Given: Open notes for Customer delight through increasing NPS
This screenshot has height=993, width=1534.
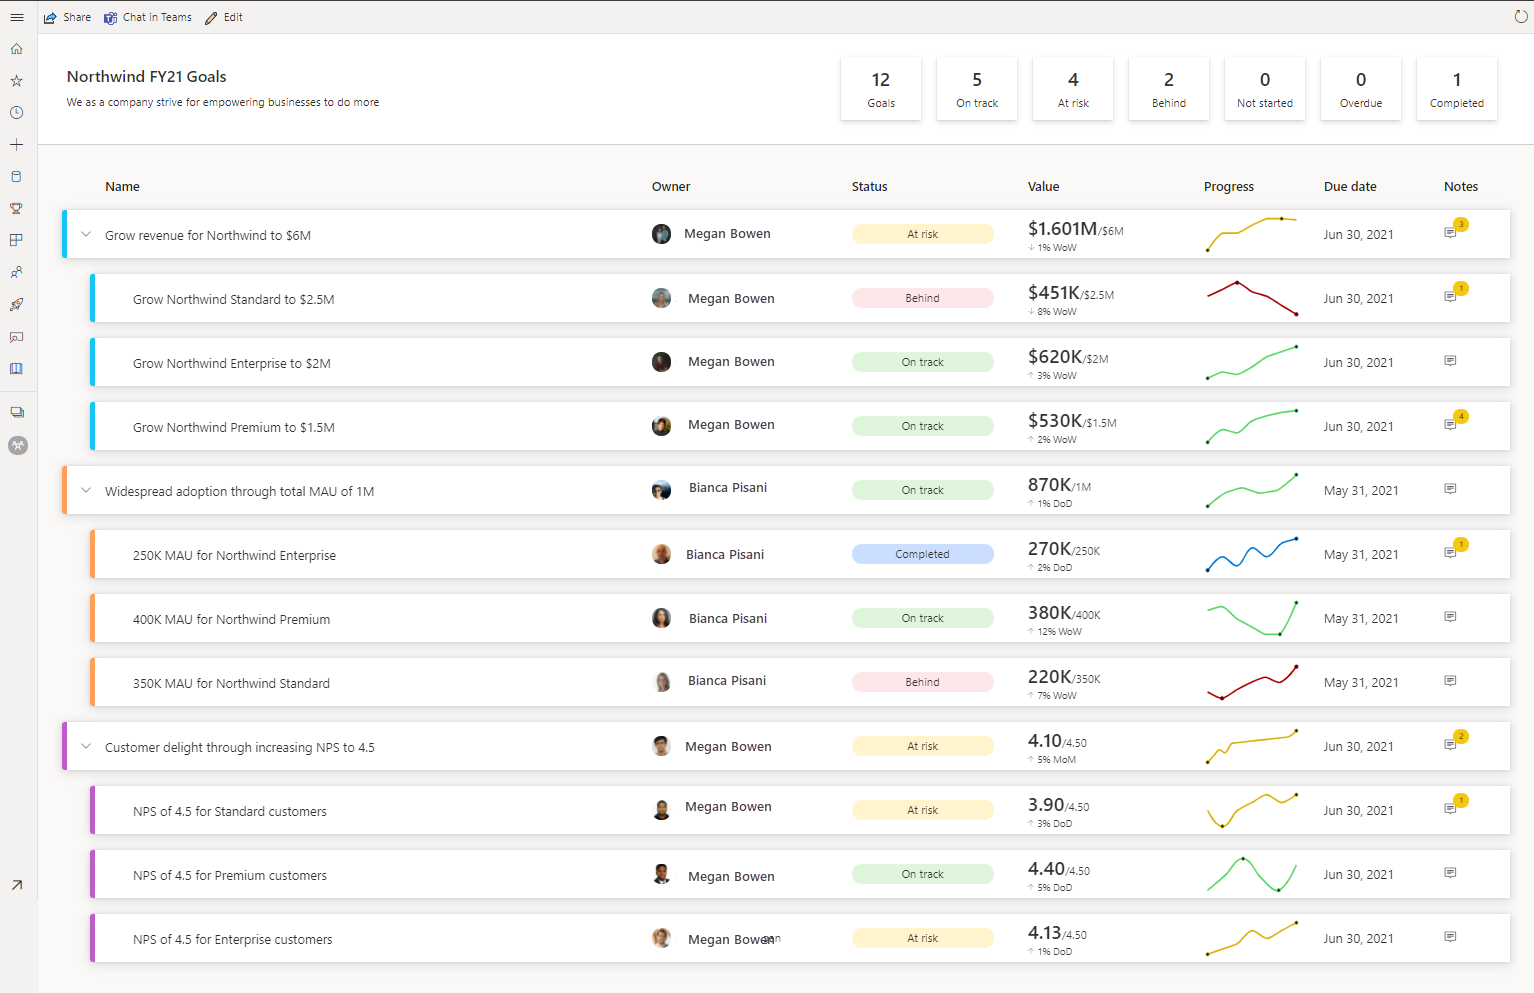Looking at the screenshot, I should (x=1451, y=745).
